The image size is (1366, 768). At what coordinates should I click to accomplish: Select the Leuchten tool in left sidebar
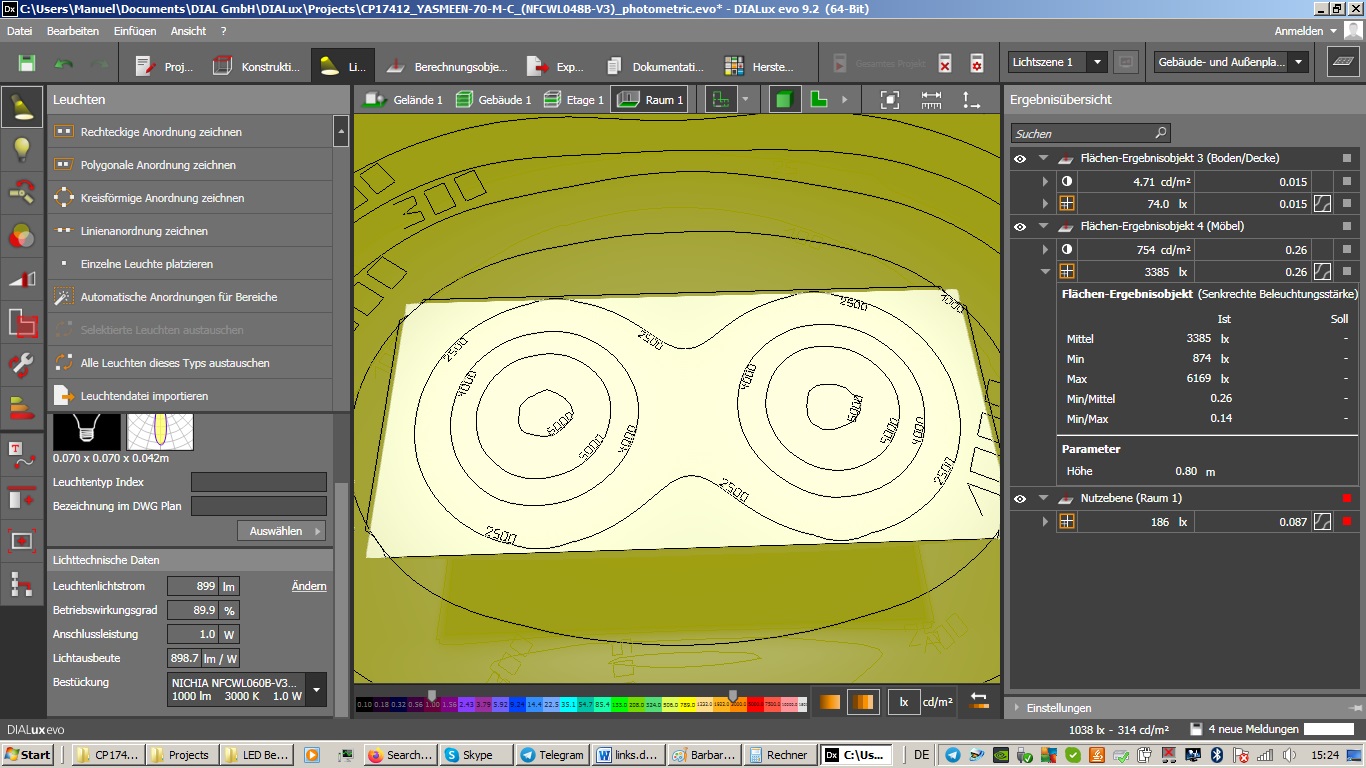pyautogui.click(x=21, y=106)
